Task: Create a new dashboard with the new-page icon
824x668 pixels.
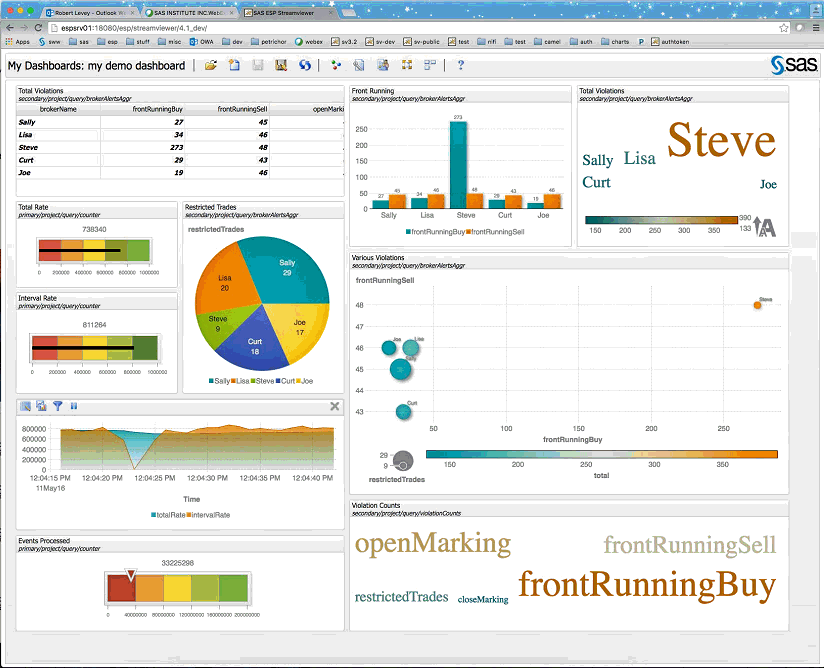Action: [x=234, y=64]
